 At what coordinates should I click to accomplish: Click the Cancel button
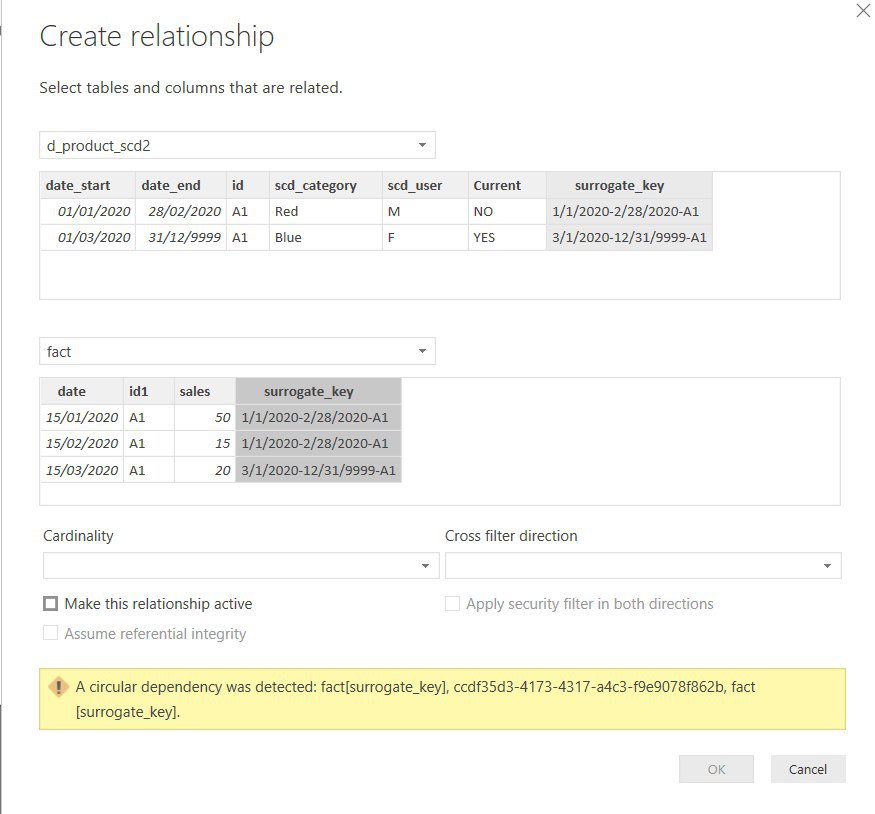807,769
